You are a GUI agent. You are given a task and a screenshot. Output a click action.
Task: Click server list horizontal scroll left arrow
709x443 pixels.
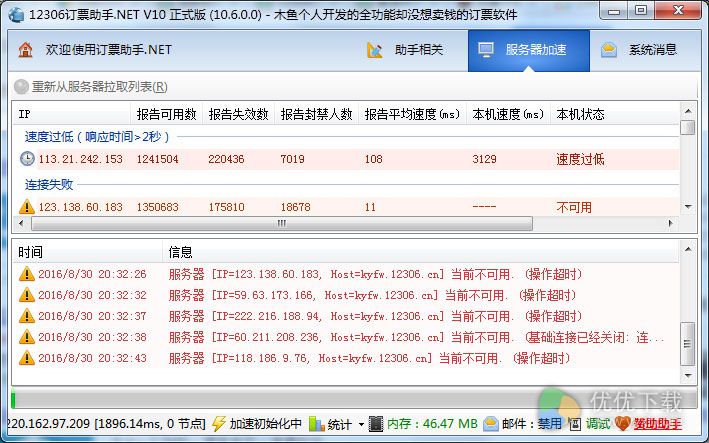click(x=21, y=223)
